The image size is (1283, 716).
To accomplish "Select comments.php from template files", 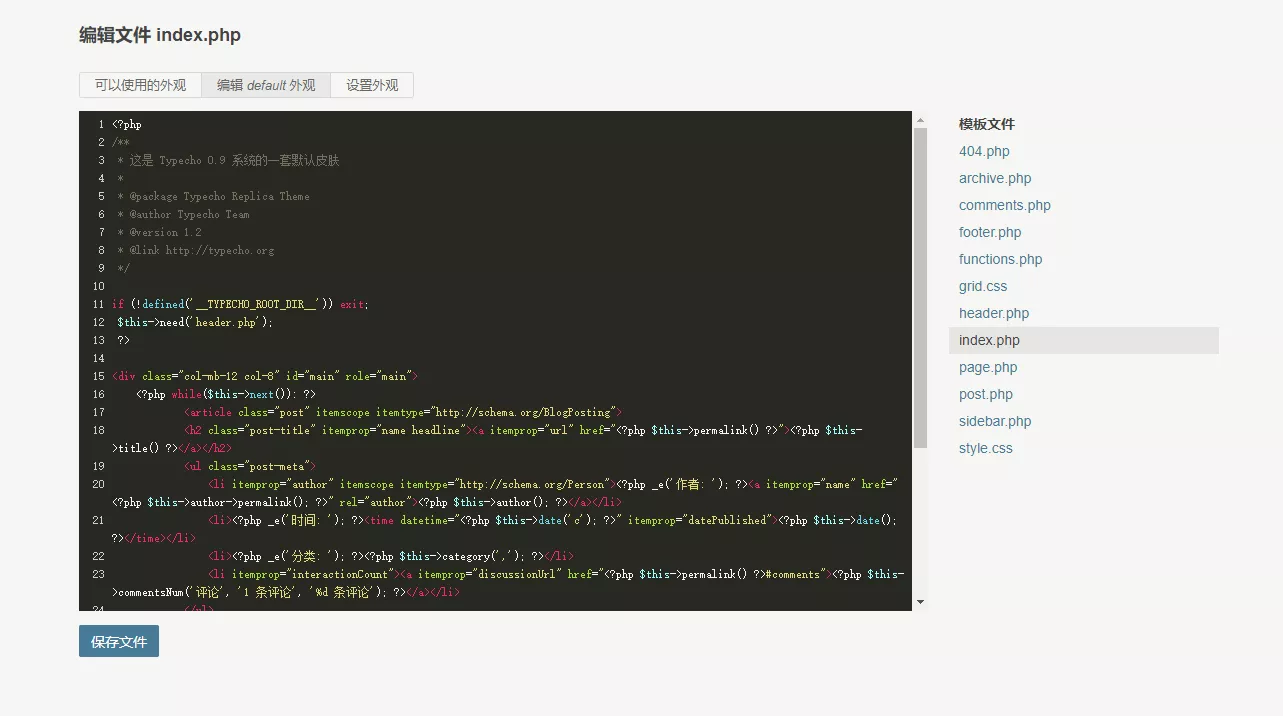I will (1004, 206).
